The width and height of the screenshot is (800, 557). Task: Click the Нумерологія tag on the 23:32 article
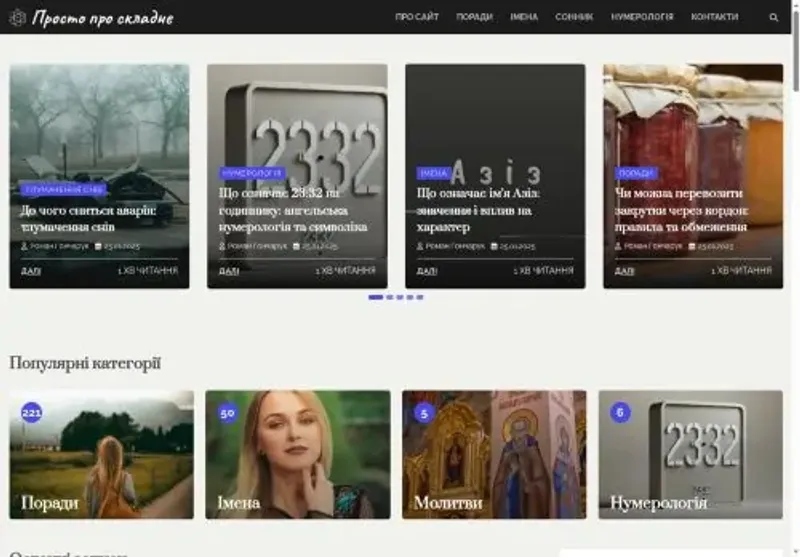click(x=252, y=173)
